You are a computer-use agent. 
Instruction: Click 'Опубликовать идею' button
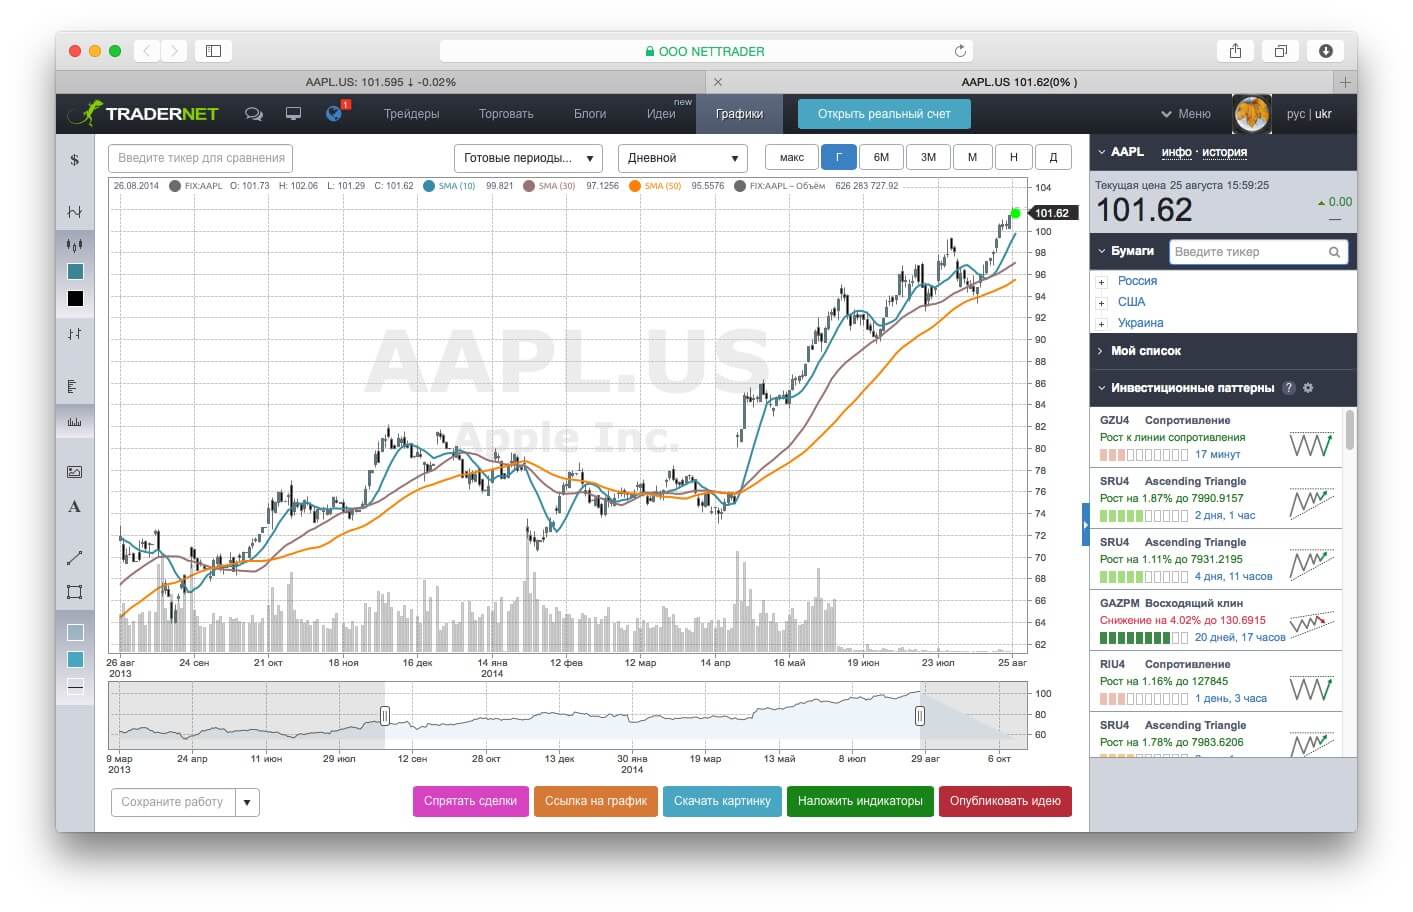click(1005, 801)
